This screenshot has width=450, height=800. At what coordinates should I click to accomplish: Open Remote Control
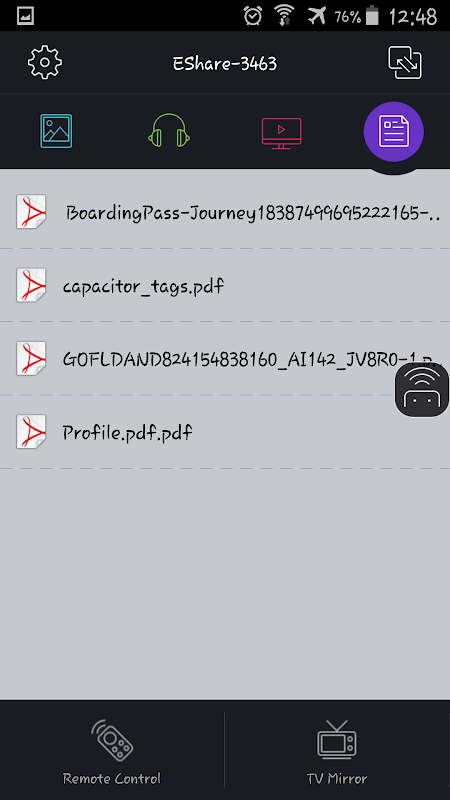point(112,751)
